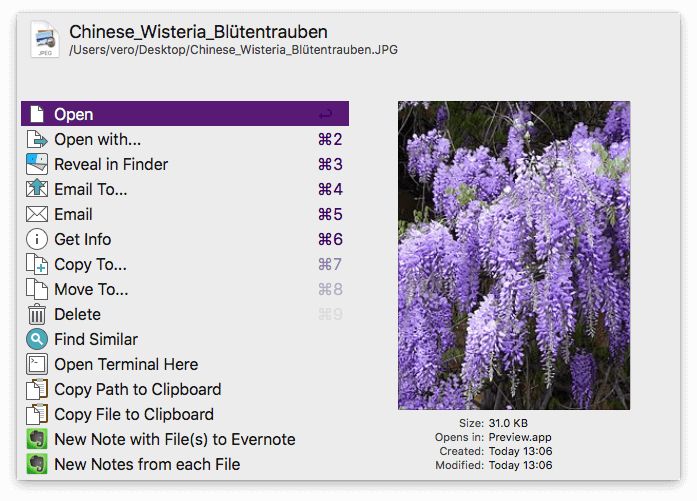Click the Delete trash can icon

pyautogui.click(x=37, y=315)
